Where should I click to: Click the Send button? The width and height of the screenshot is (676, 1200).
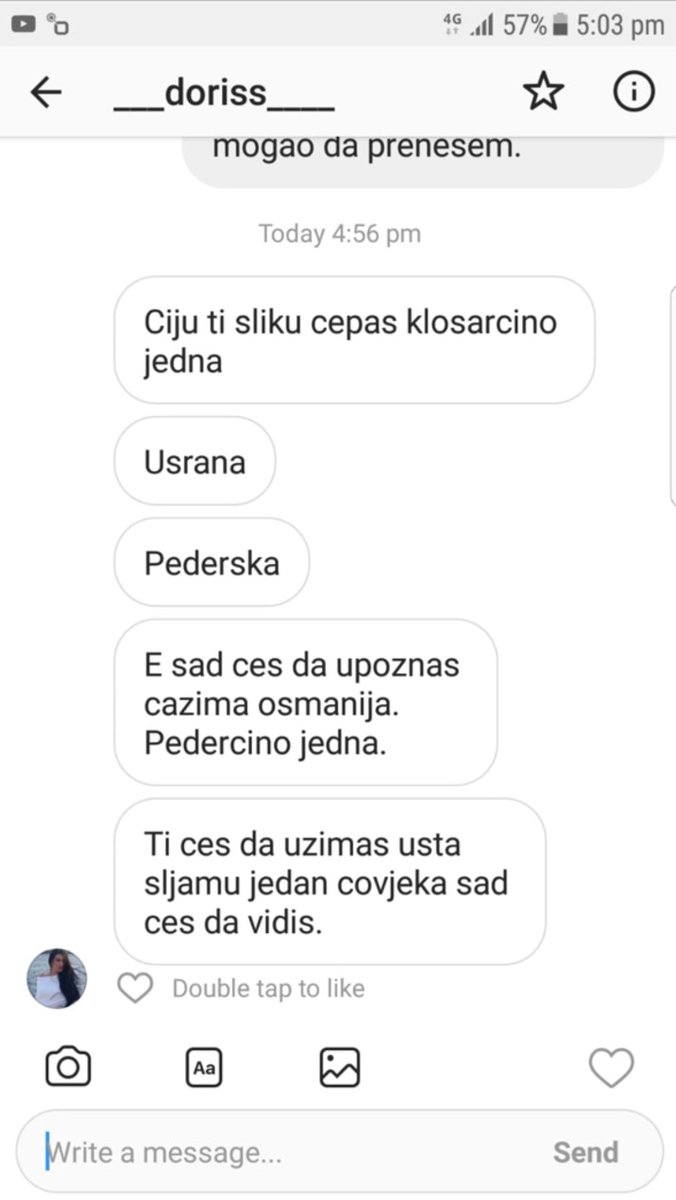point(586,1152)
